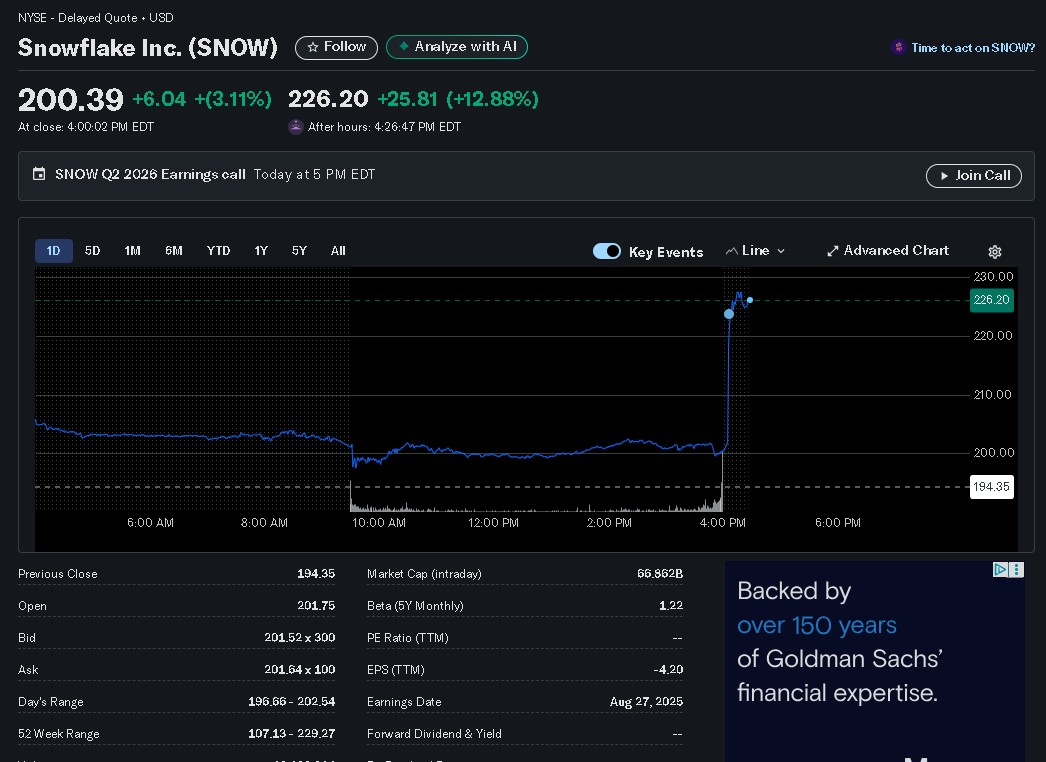Click the after hours moon icon
1046x762 pixels.
(296, 127)
